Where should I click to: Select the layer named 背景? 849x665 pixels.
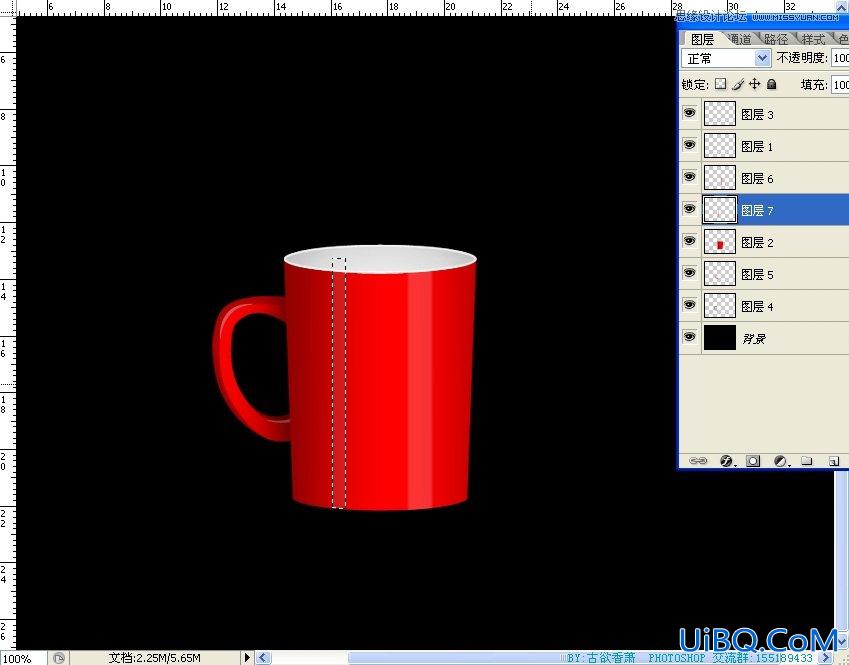click(x=754, y=338)
